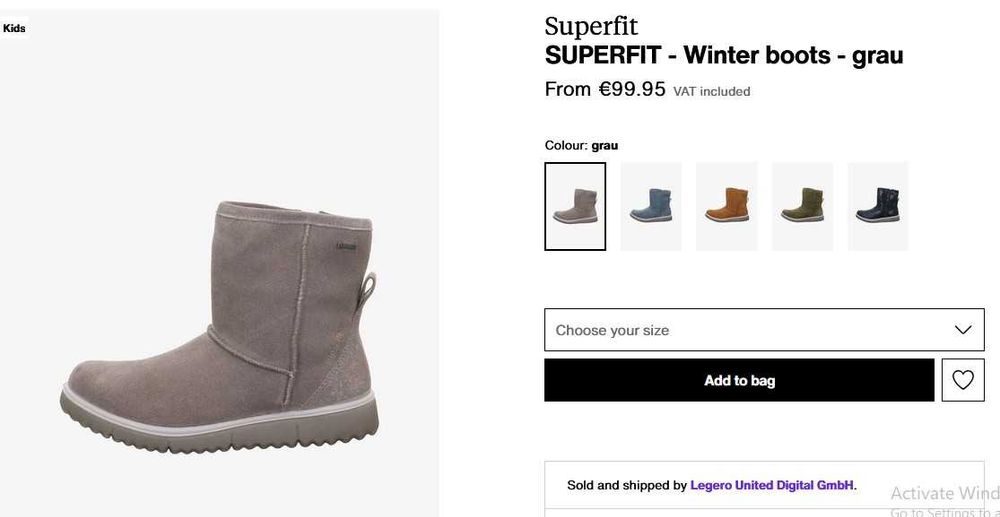This screenshot has height=517, width=1000.
Task: Select the dark navy boot variant
Action: coord(878,206)
